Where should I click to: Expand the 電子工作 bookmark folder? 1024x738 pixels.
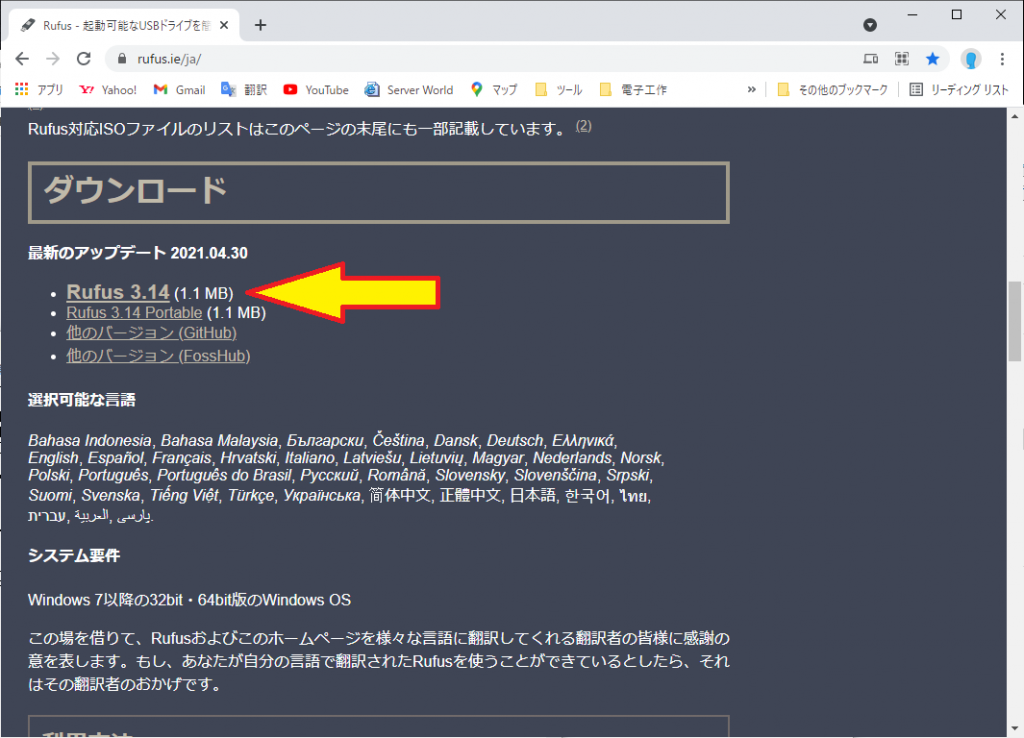coord(633,89)
